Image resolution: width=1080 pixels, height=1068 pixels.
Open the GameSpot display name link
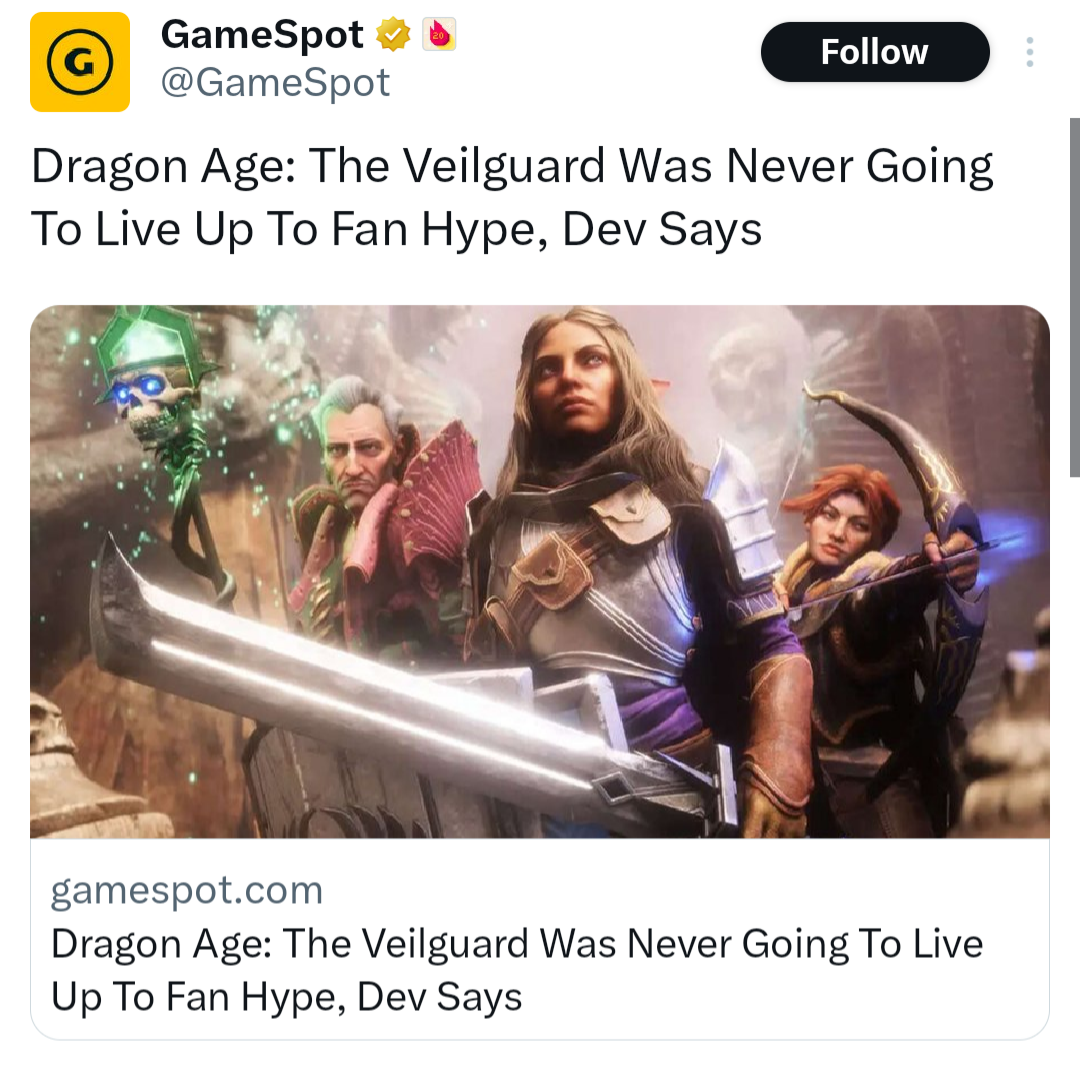pyautogui.click(x=262, y=34)
